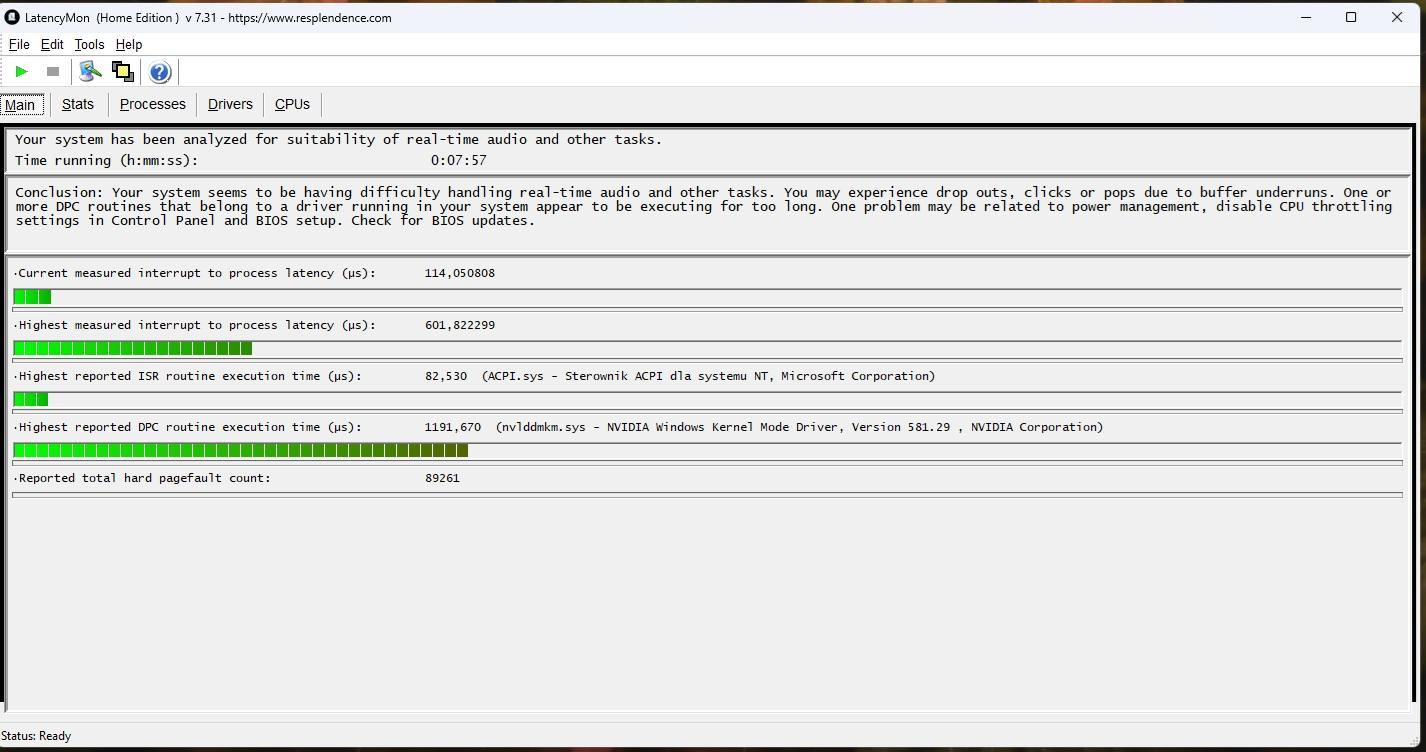The image size is (1426, 752).
Task: Click the gray stop monitoring icon
Action: (x=53, y=72)
